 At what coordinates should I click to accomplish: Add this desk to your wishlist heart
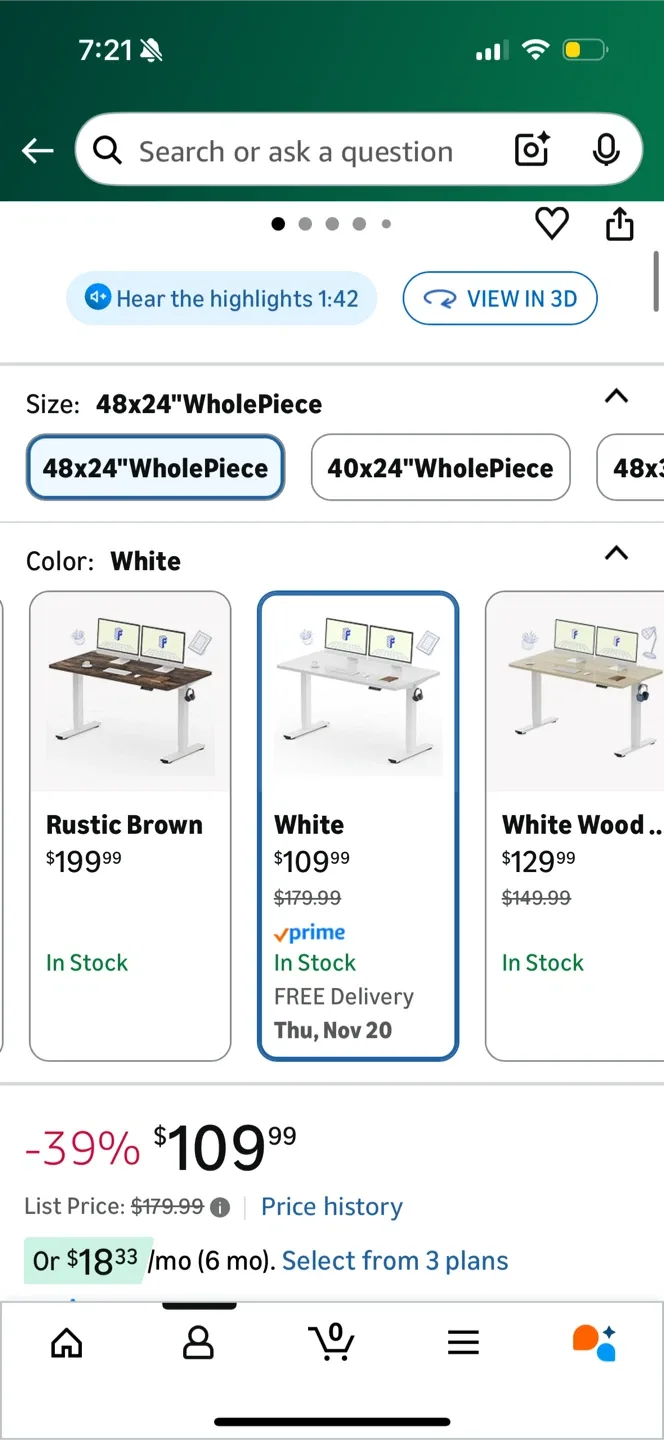[551, 223]
